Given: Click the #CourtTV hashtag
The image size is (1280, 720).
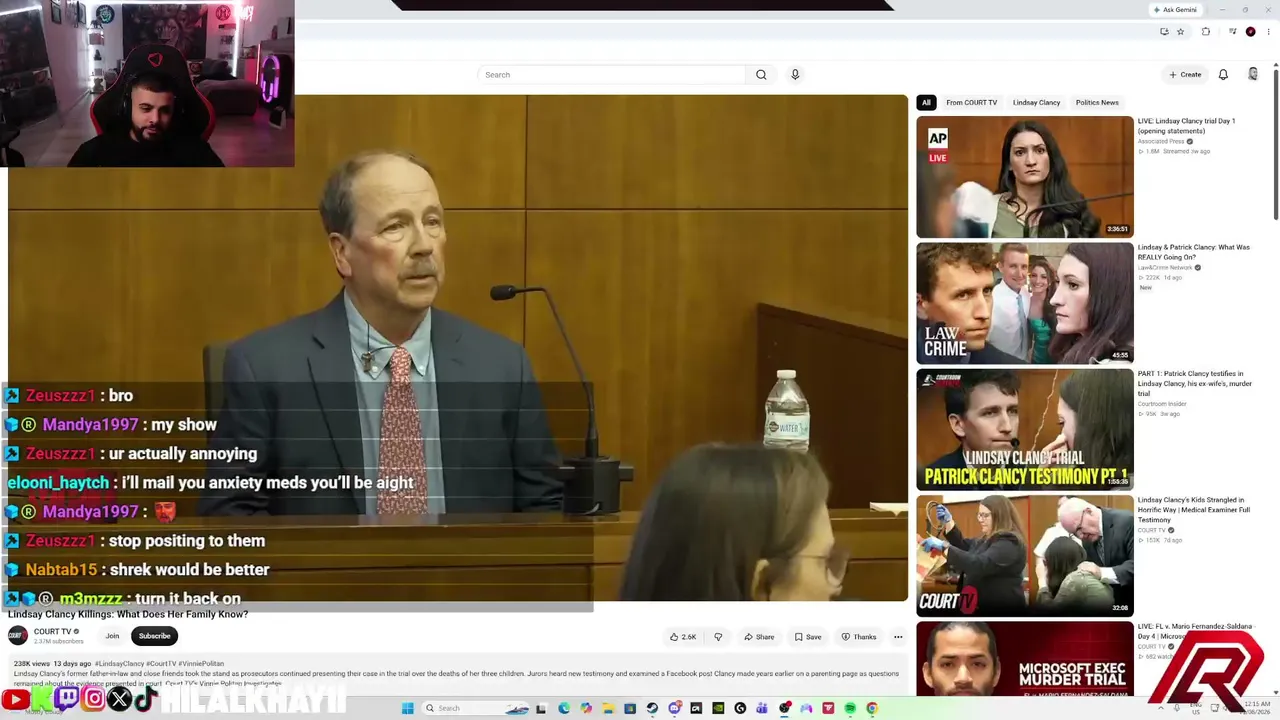Looking at the screenshot, I should point(160,664).
